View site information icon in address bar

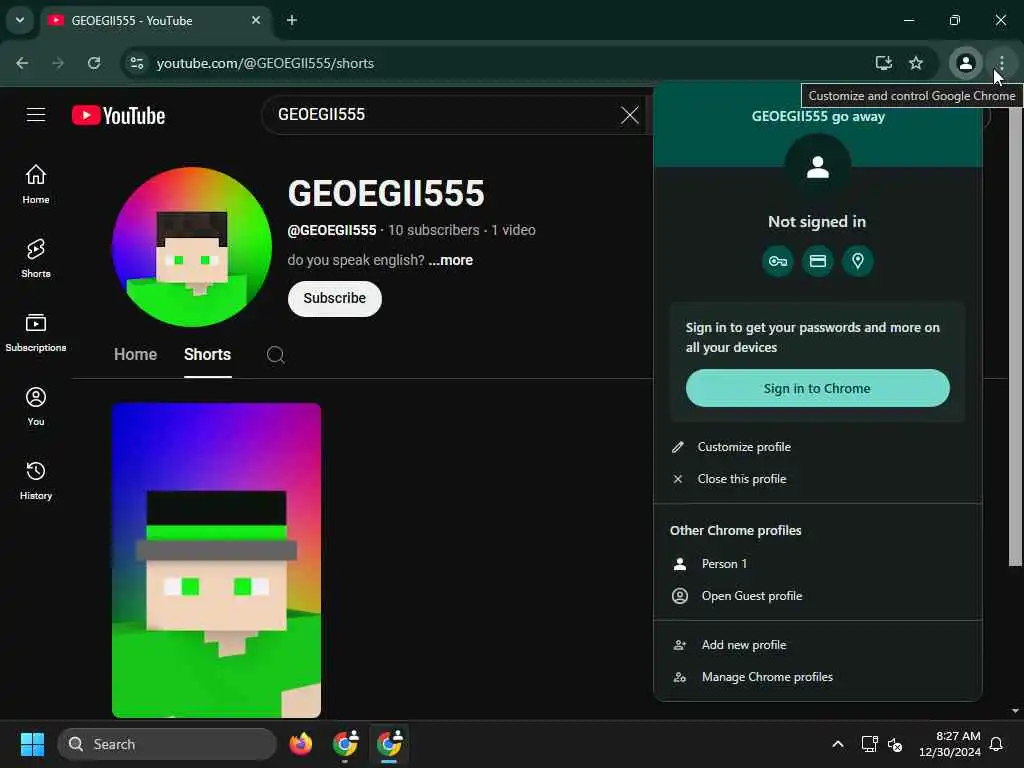tap(136, 63)
